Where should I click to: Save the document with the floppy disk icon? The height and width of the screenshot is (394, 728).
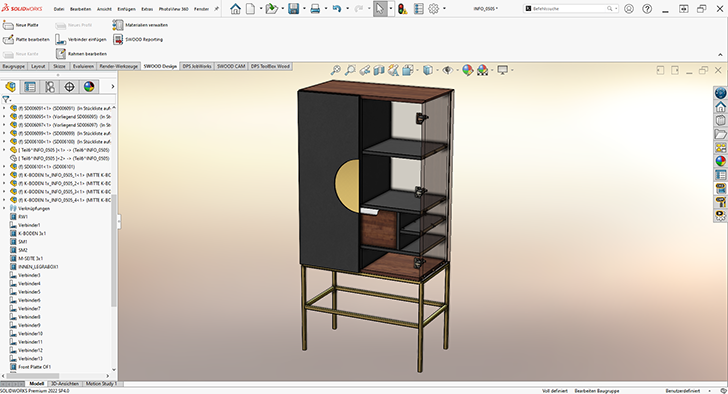(293, 8)
